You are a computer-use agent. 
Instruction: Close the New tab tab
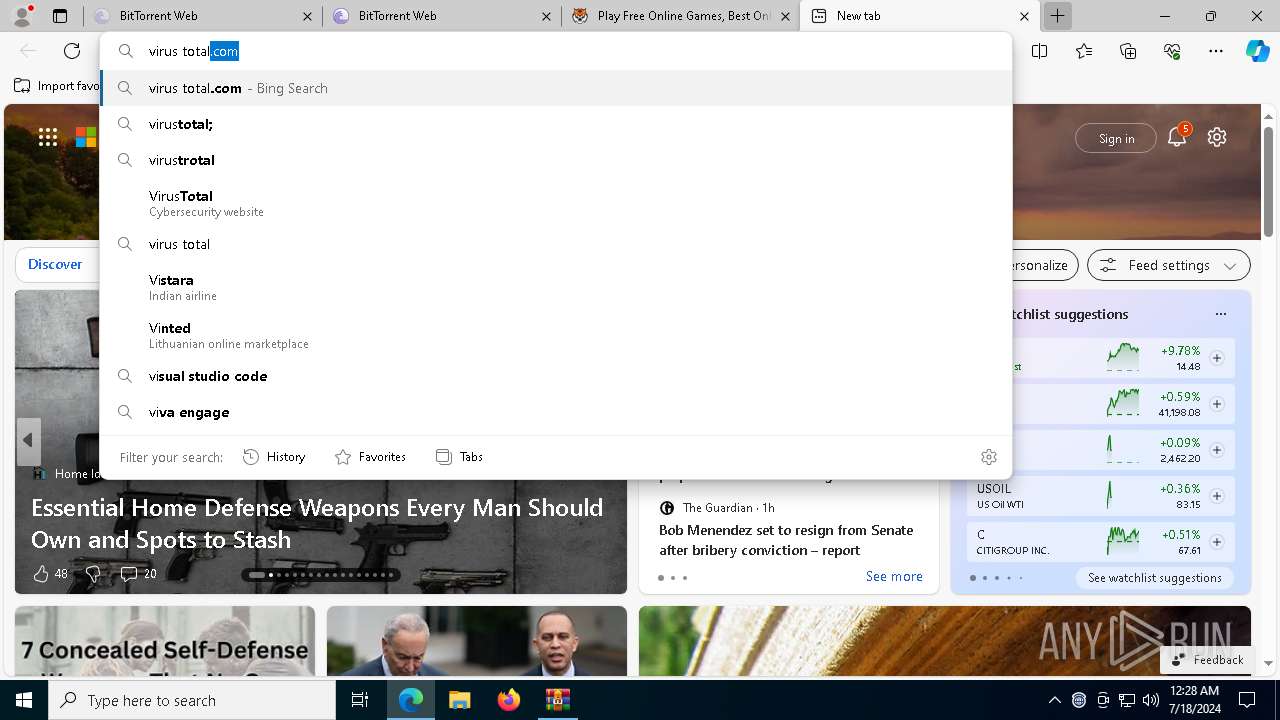pyautogui.click(x=1024, y=16)
